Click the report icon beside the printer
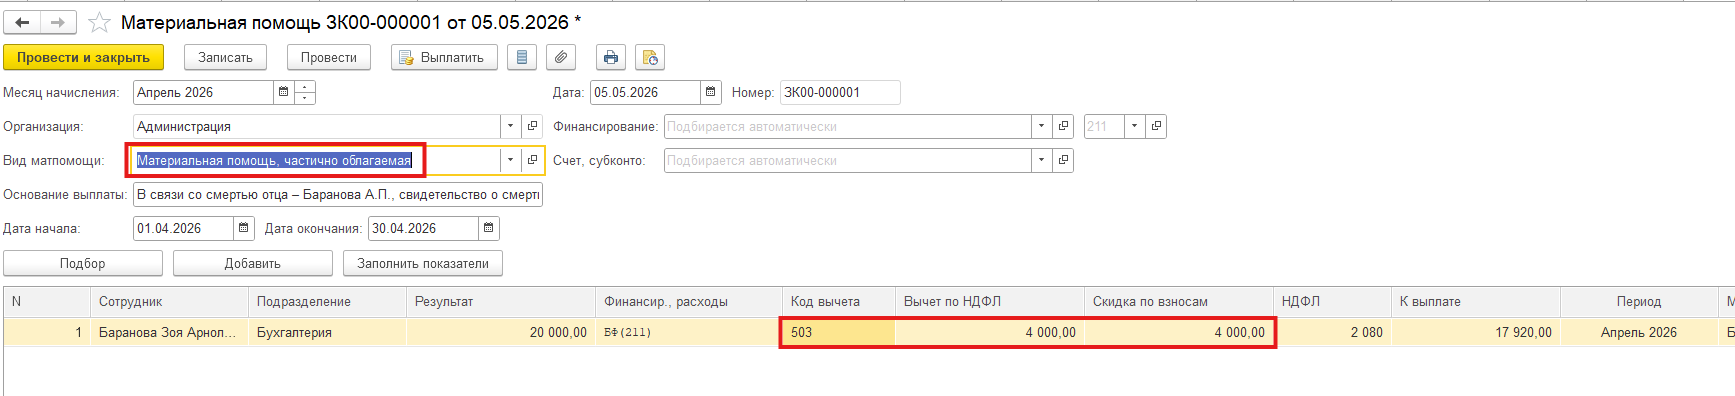 [650, 57]
